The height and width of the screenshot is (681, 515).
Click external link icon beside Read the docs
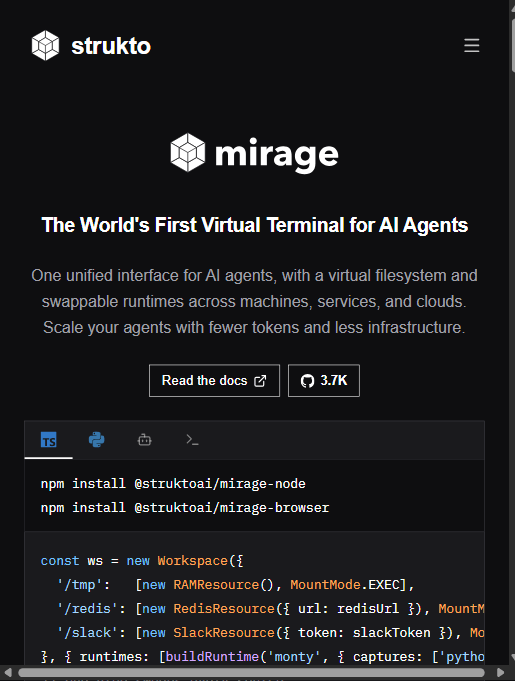coord(260,381)
